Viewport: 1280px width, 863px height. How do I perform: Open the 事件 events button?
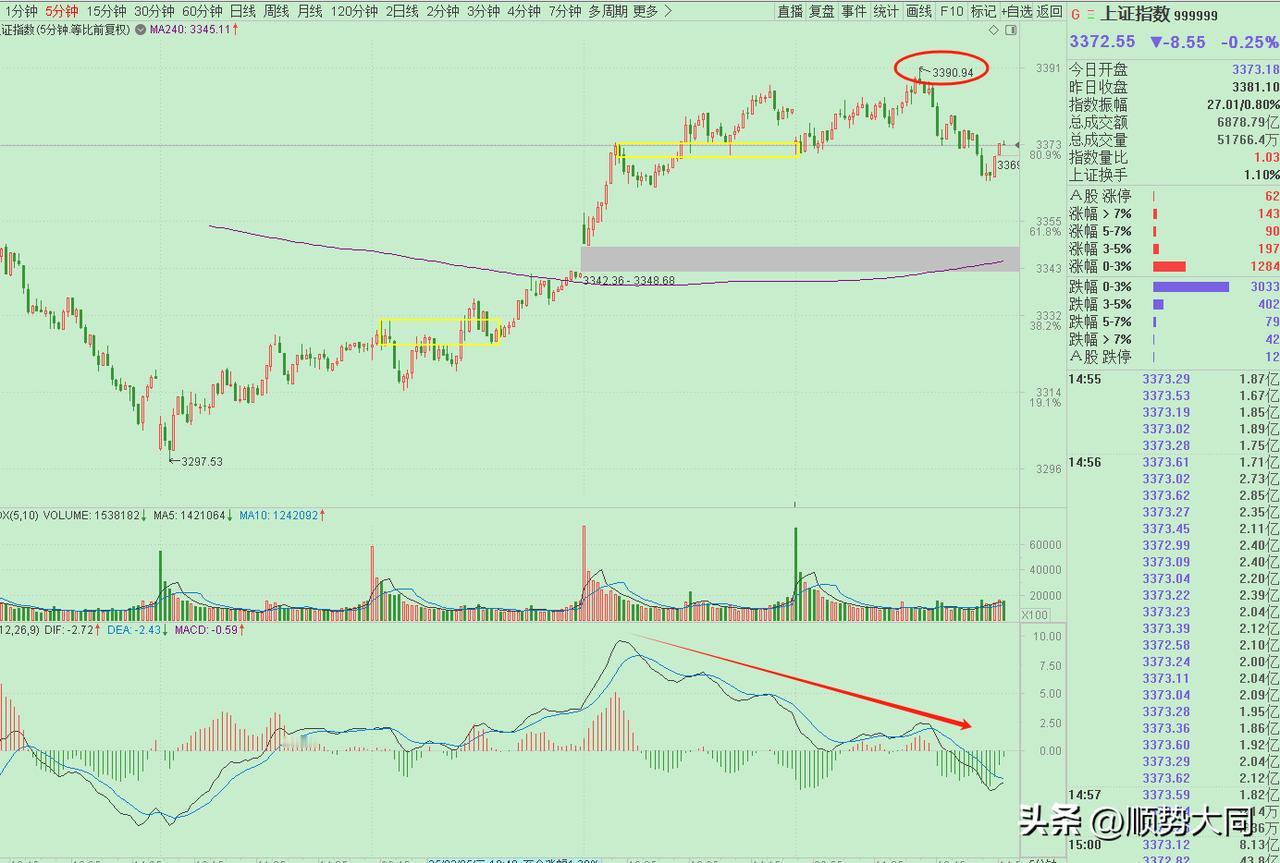click(x=854, y=11)
